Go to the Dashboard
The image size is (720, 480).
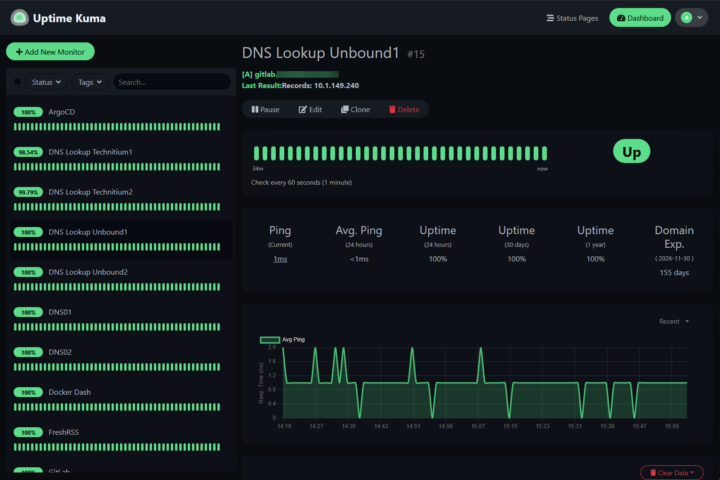tap(640, 18)
